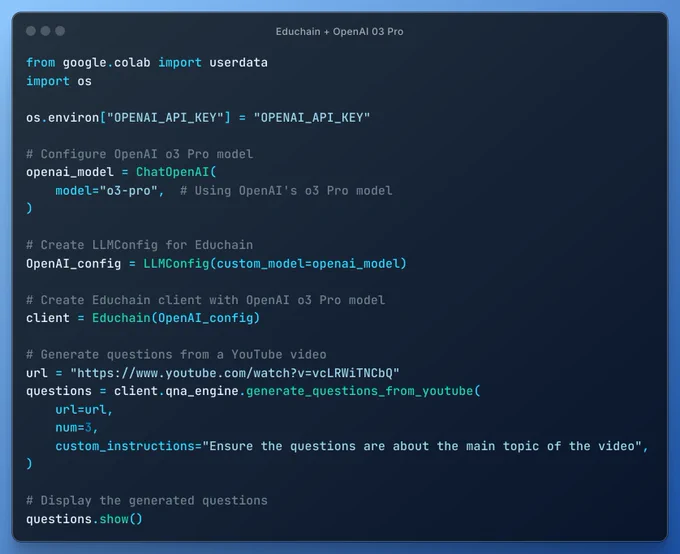Click the comment '# Create LLMConfig for Educhain'

coord(140,245)
